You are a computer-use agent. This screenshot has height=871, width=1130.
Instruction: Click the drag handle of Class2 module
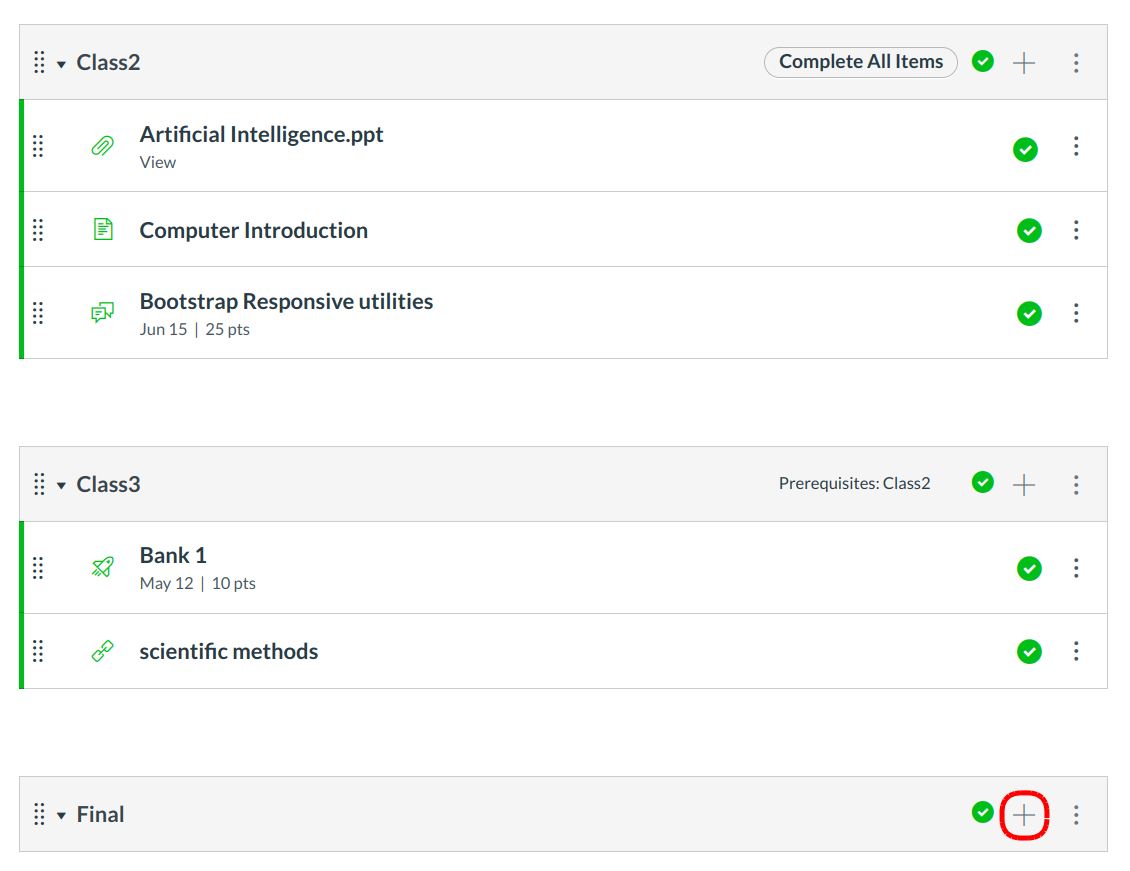tap(39, 63)
